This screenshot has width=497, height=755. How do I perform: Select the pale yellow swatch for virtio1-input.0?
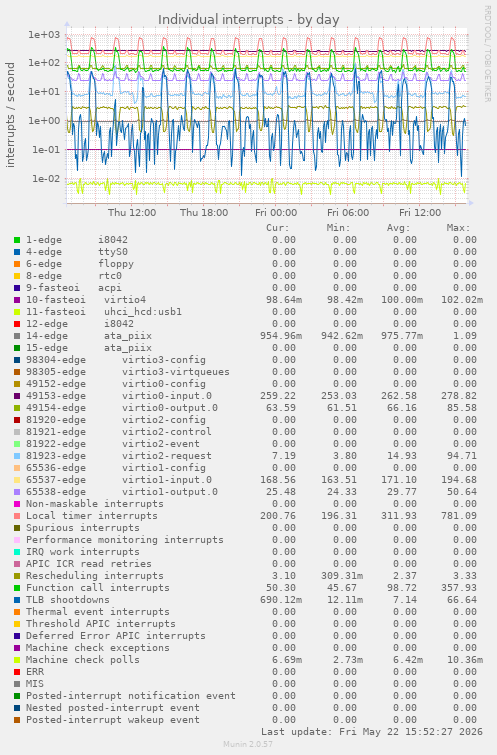pyautogui.click(x=17, y=480)
